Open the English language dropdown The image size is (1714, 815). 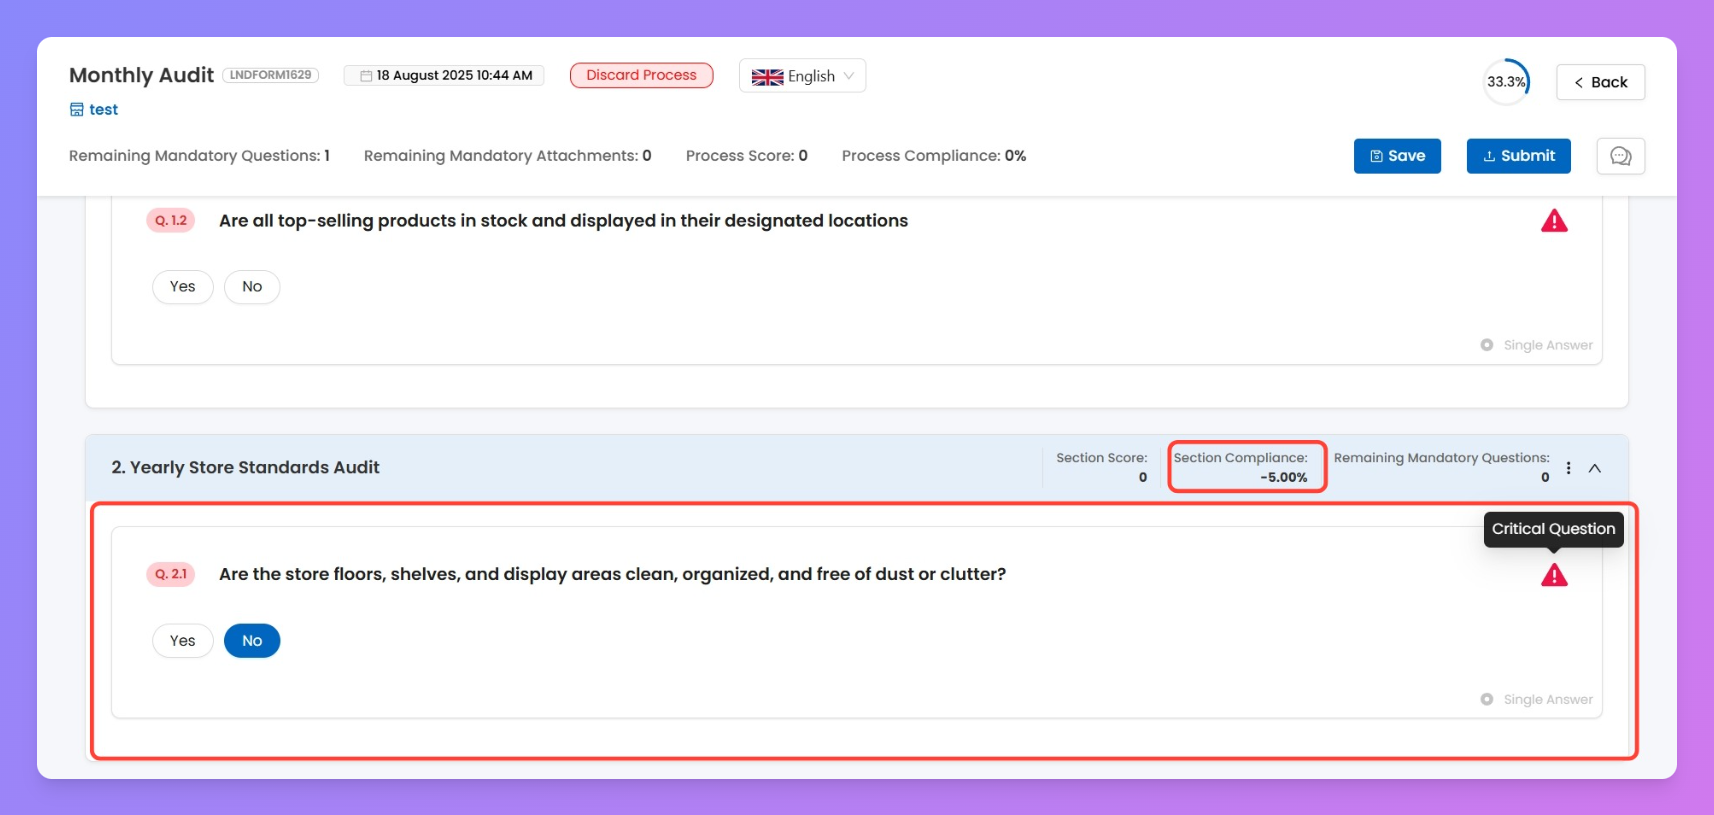(x=802, y=76)
